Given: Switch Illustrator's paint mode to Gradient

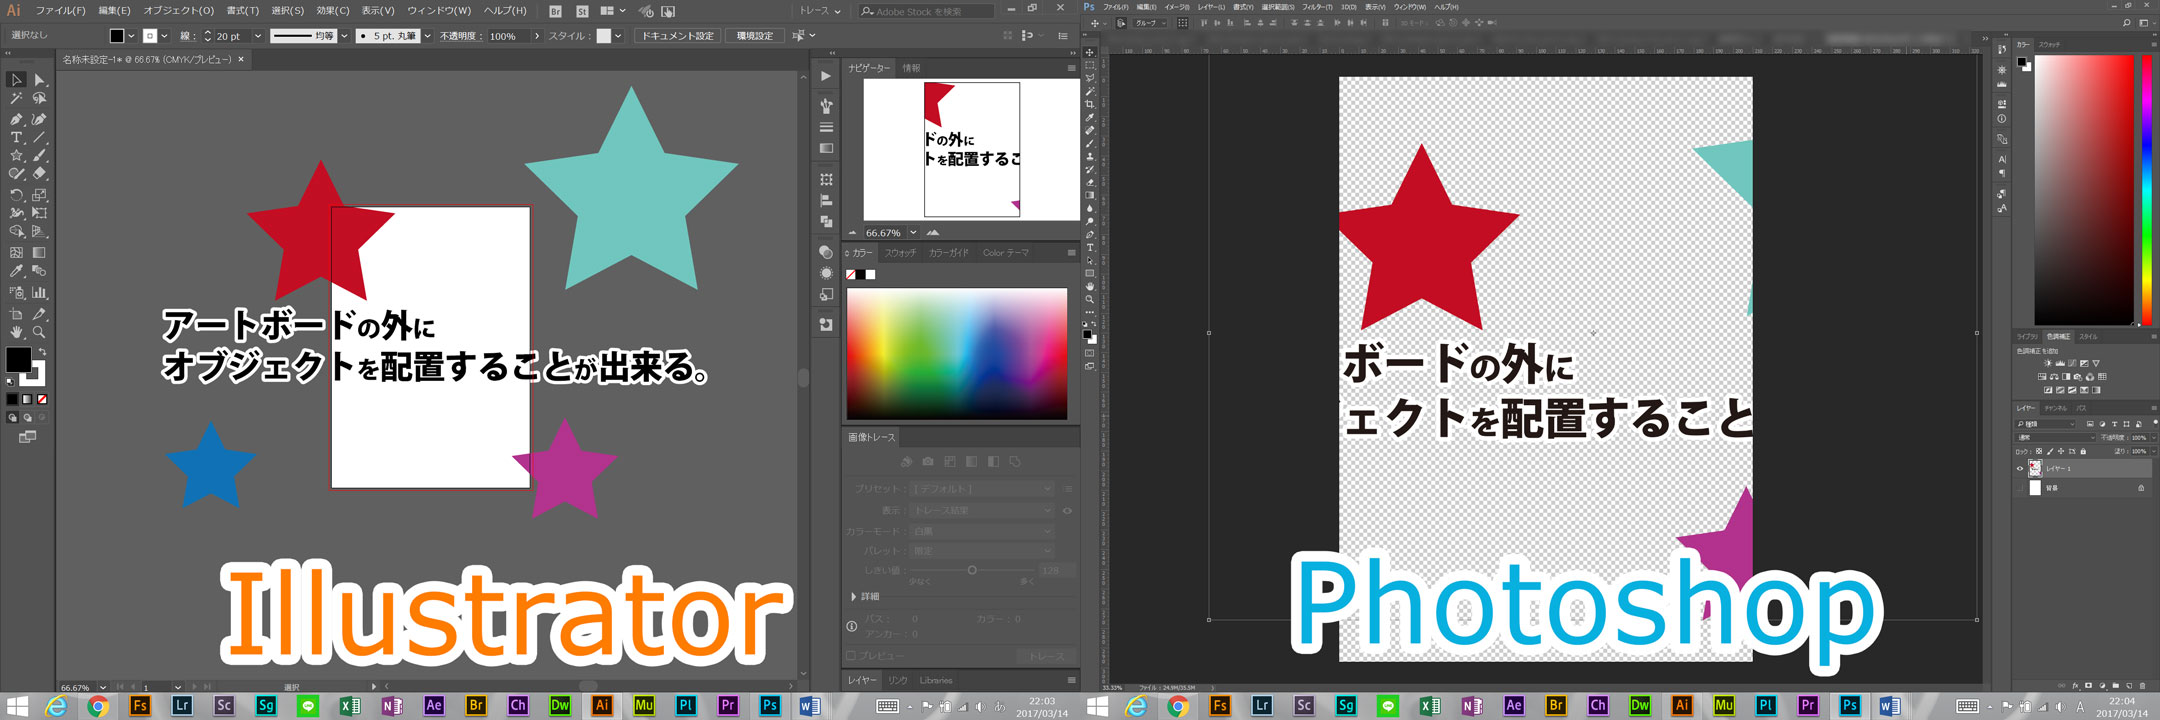Looking at the screenshot, I should [27, 399].
